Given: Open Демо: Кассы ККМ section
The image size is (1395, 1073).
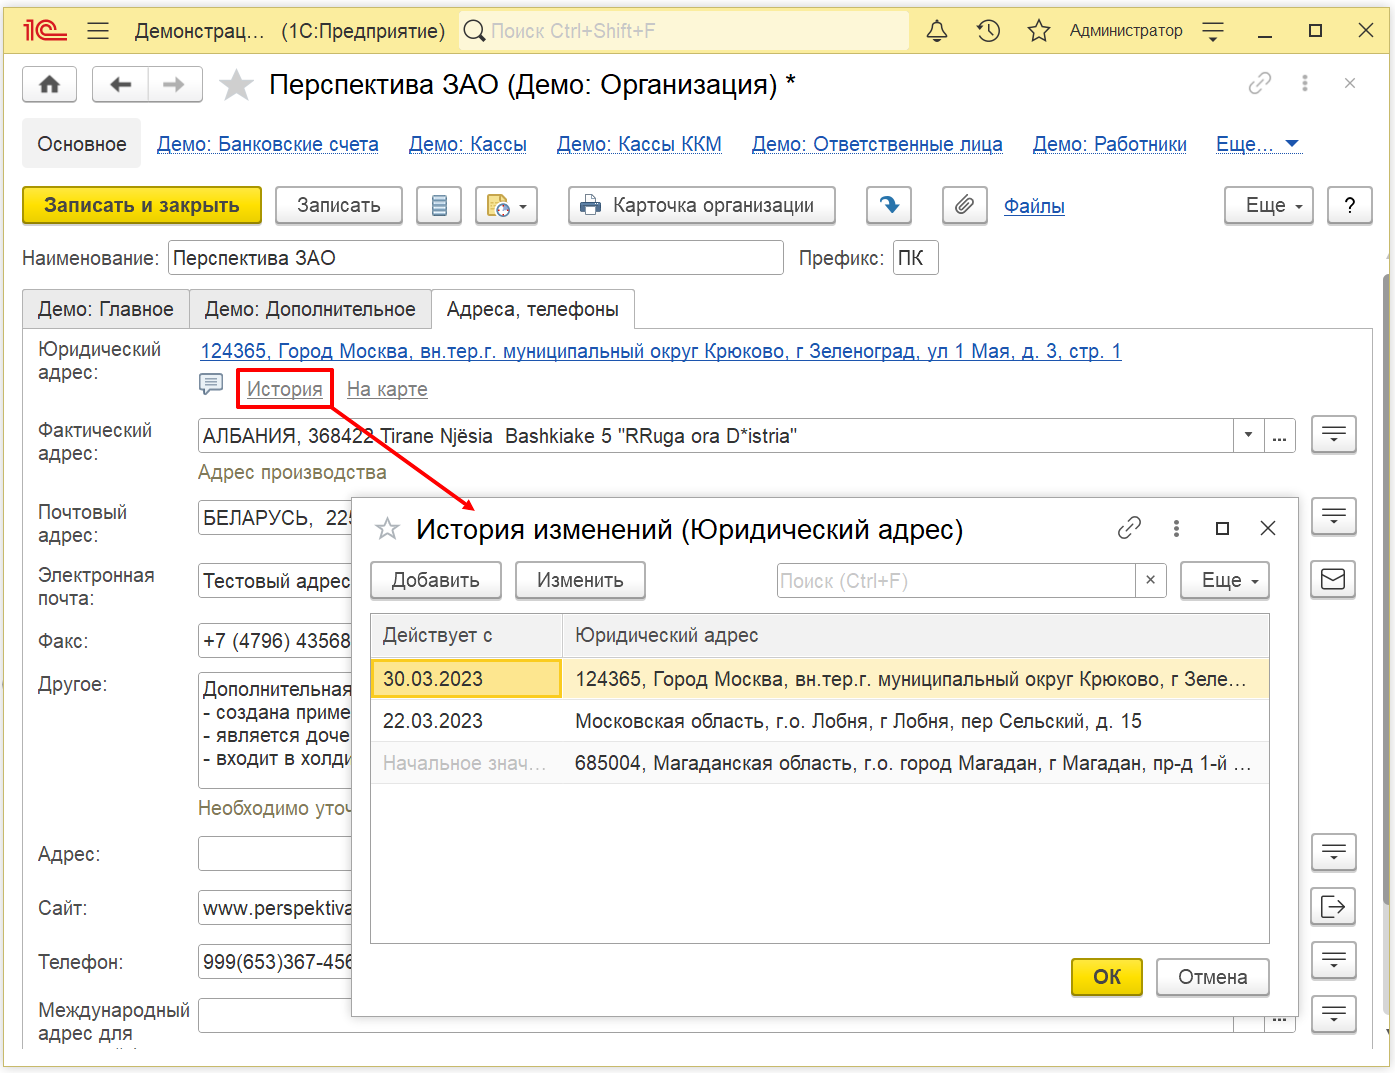Looking at the screenshot, I should [x=639, y=144].
